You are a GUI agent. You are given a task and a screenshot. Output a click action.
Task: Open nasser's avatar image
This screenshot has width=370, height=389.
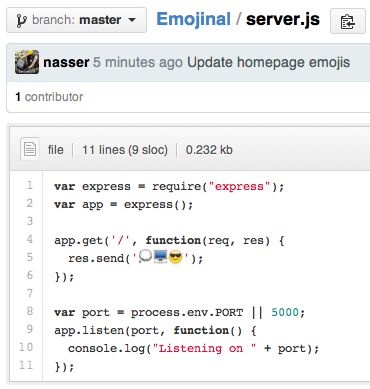[x=27, y=62]
